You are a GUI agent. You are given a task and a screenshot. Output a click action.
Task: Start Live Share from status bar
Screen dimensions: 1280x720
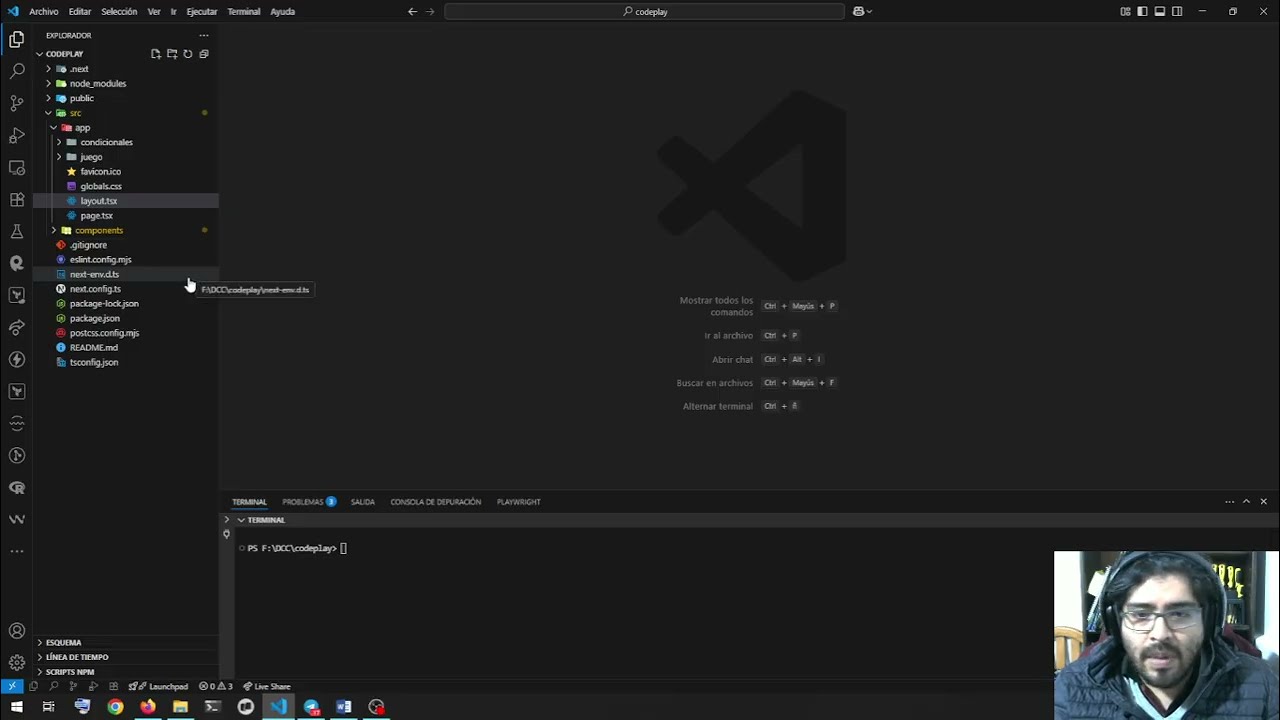click(266, 686)
